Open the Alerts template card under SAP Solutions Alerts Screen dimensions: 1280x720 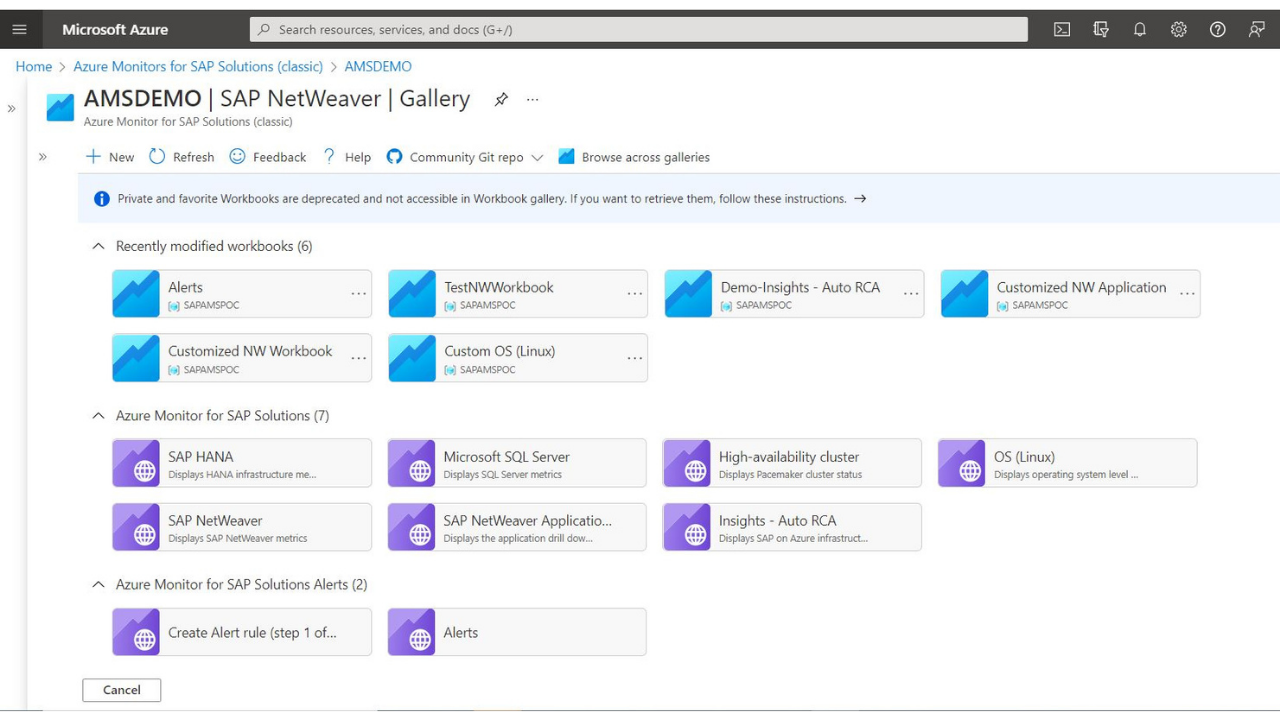click(517, 632)
